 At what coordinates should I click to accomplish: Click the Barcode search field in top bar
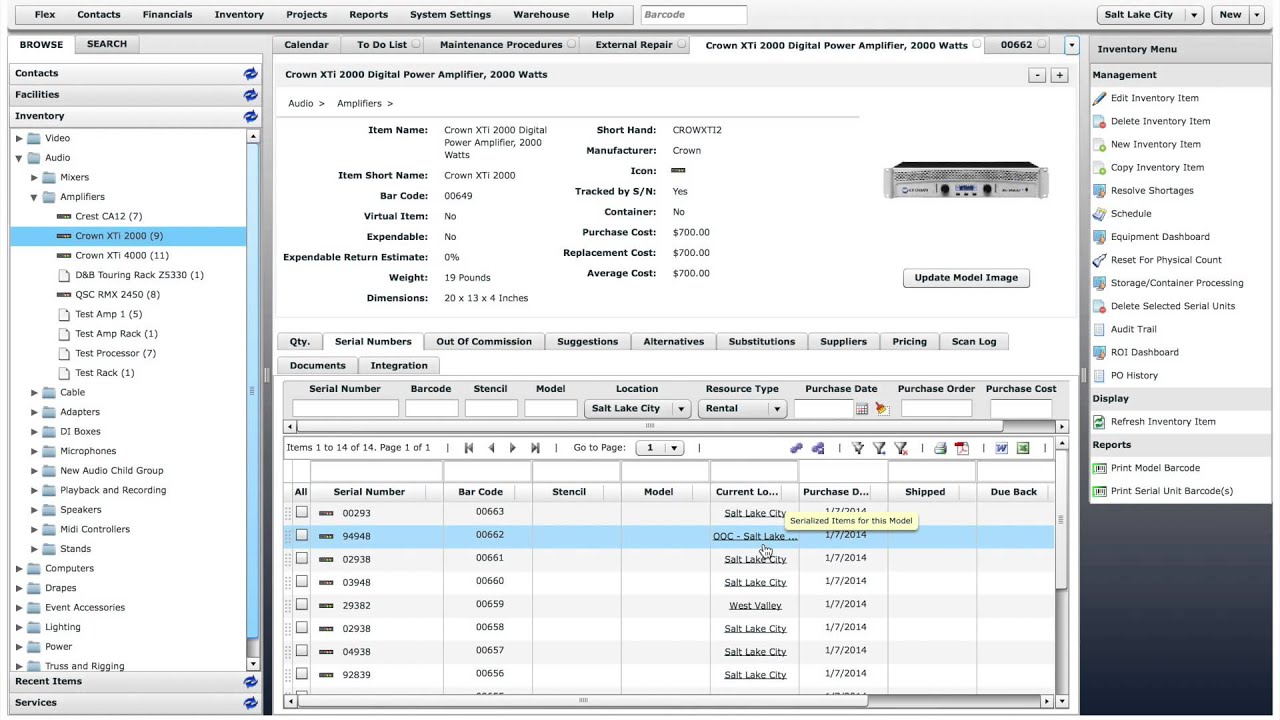coord(694,15)
